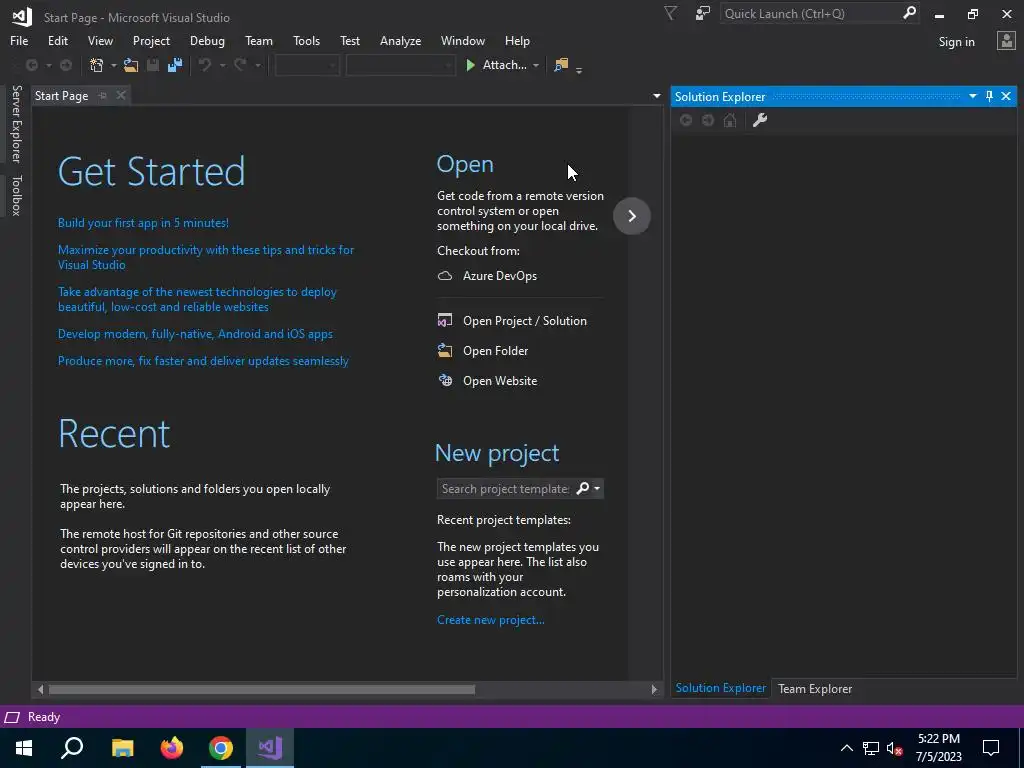
Task: Open the Toolbox side tab
Action: point(16,195)
